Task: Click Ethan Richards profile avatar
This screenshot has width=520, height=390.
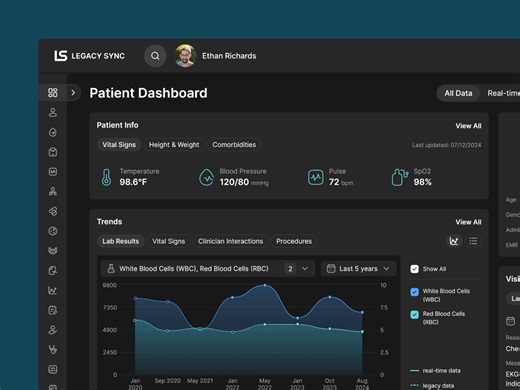Action: tap(185, 56)
